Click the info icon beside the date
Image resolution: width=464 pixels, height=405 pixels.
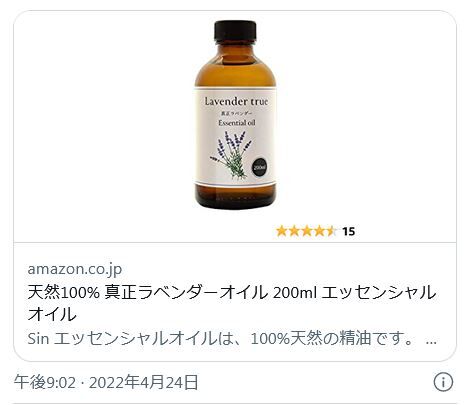coord(443,382)
